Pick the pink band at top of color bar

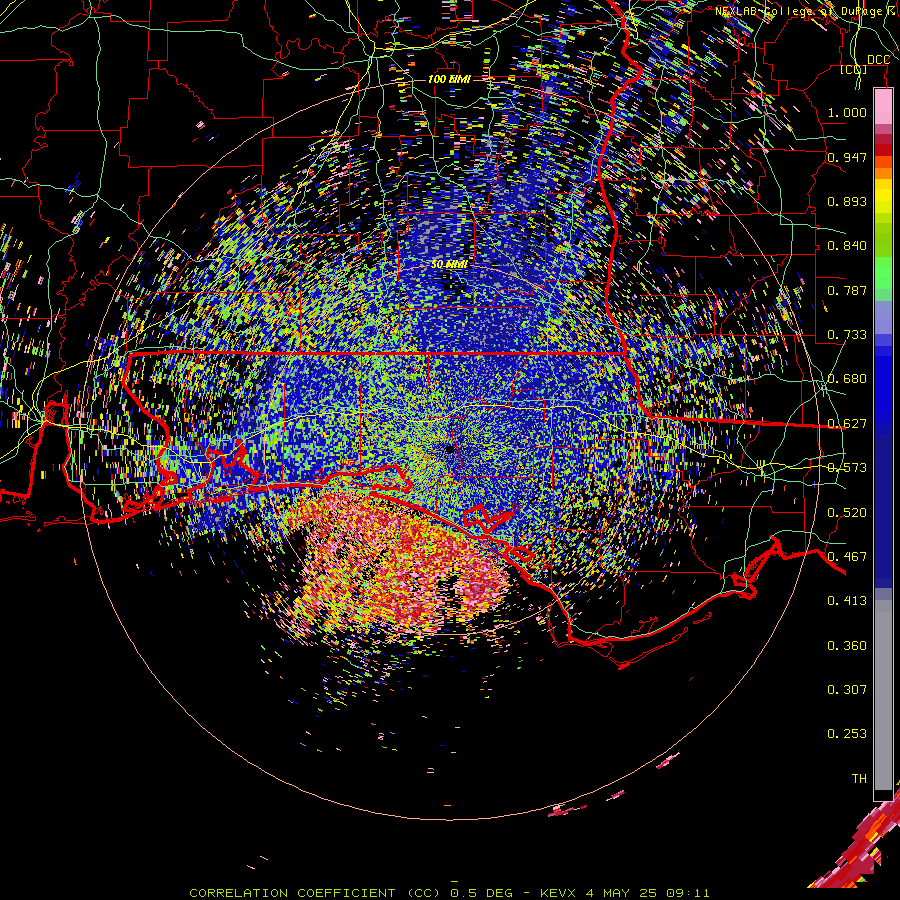(883, 106)
